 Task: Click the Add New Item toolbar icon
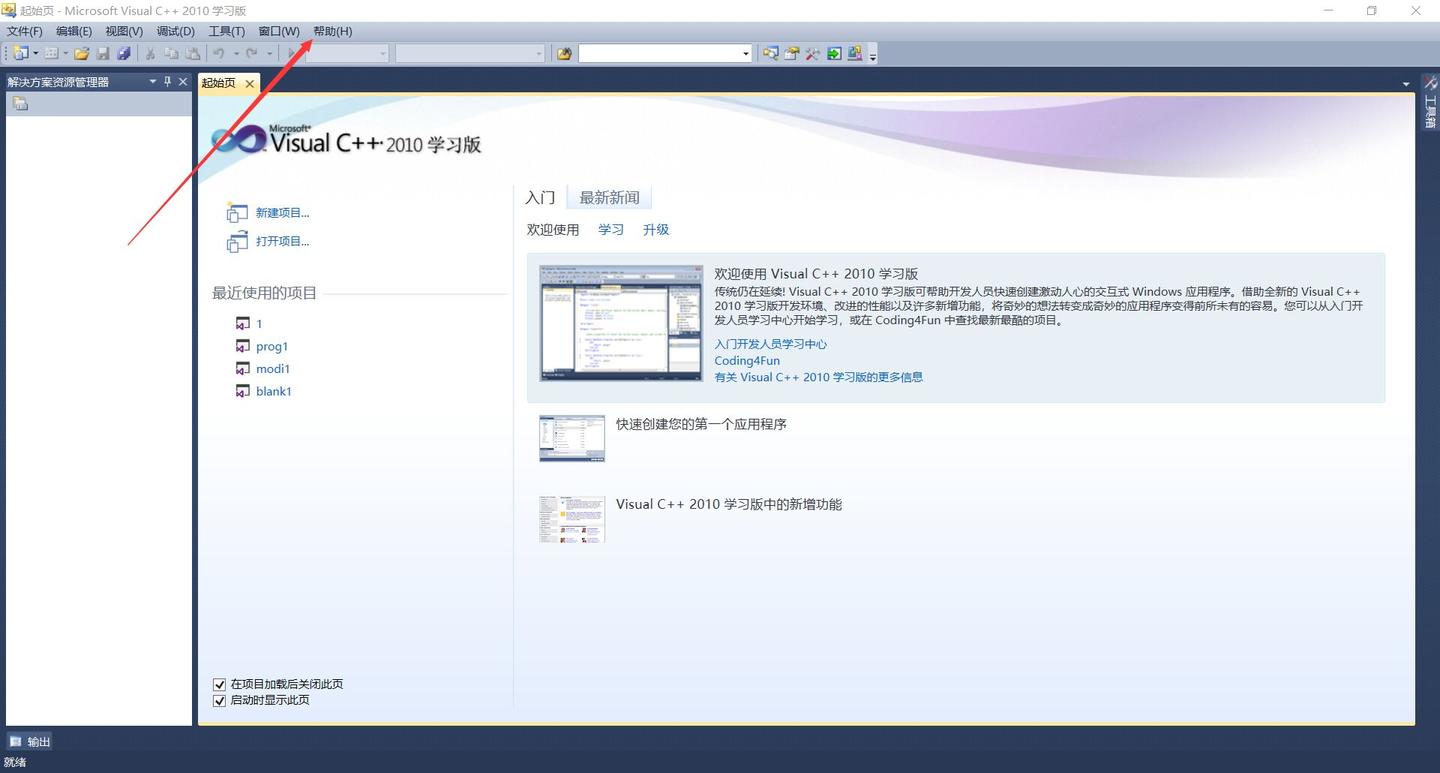[51, 53]
